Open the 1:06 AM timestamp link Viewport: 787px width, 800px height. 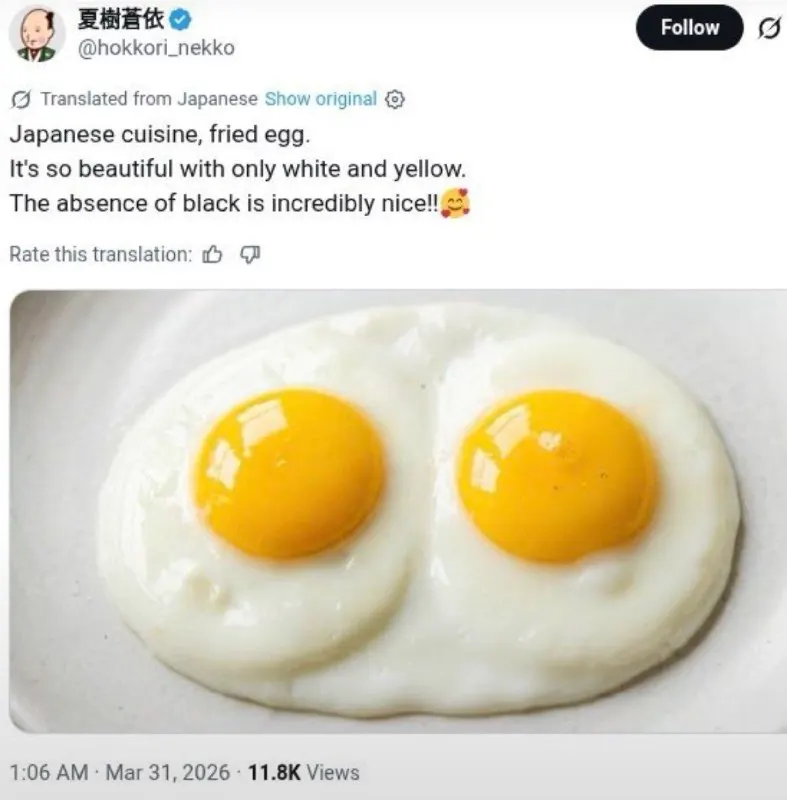(x=49, y=772)
